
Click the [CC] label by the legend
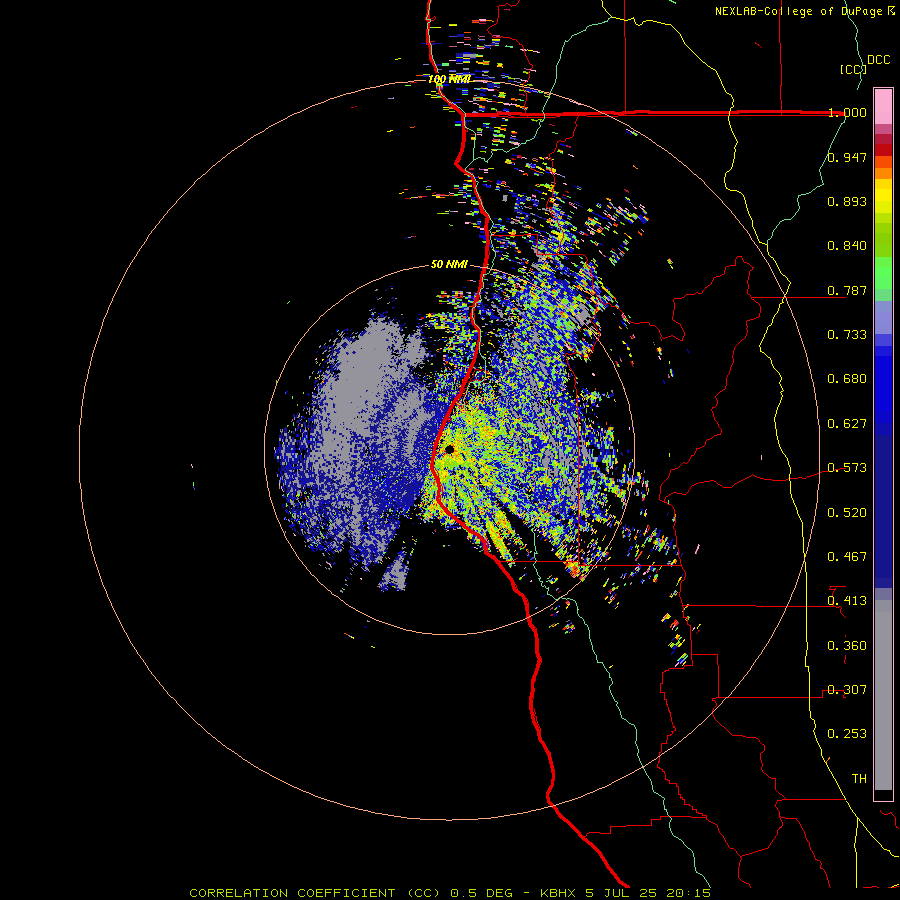point(853,69)
